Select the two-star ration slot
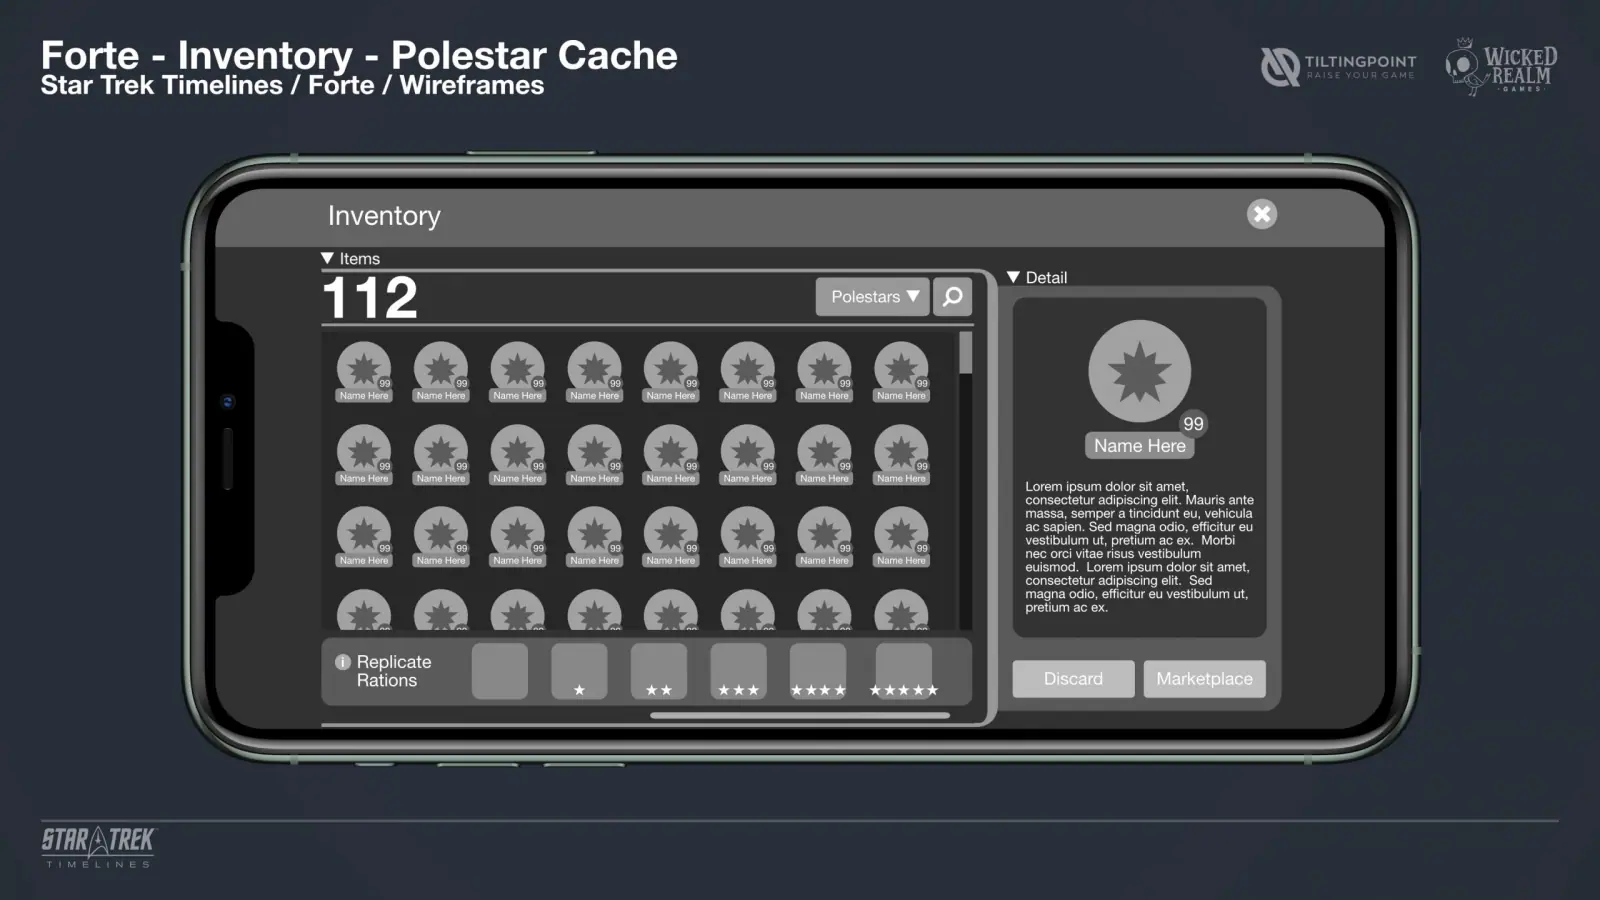This screenshot has width=1600, height=900. (x=659, y=671)
